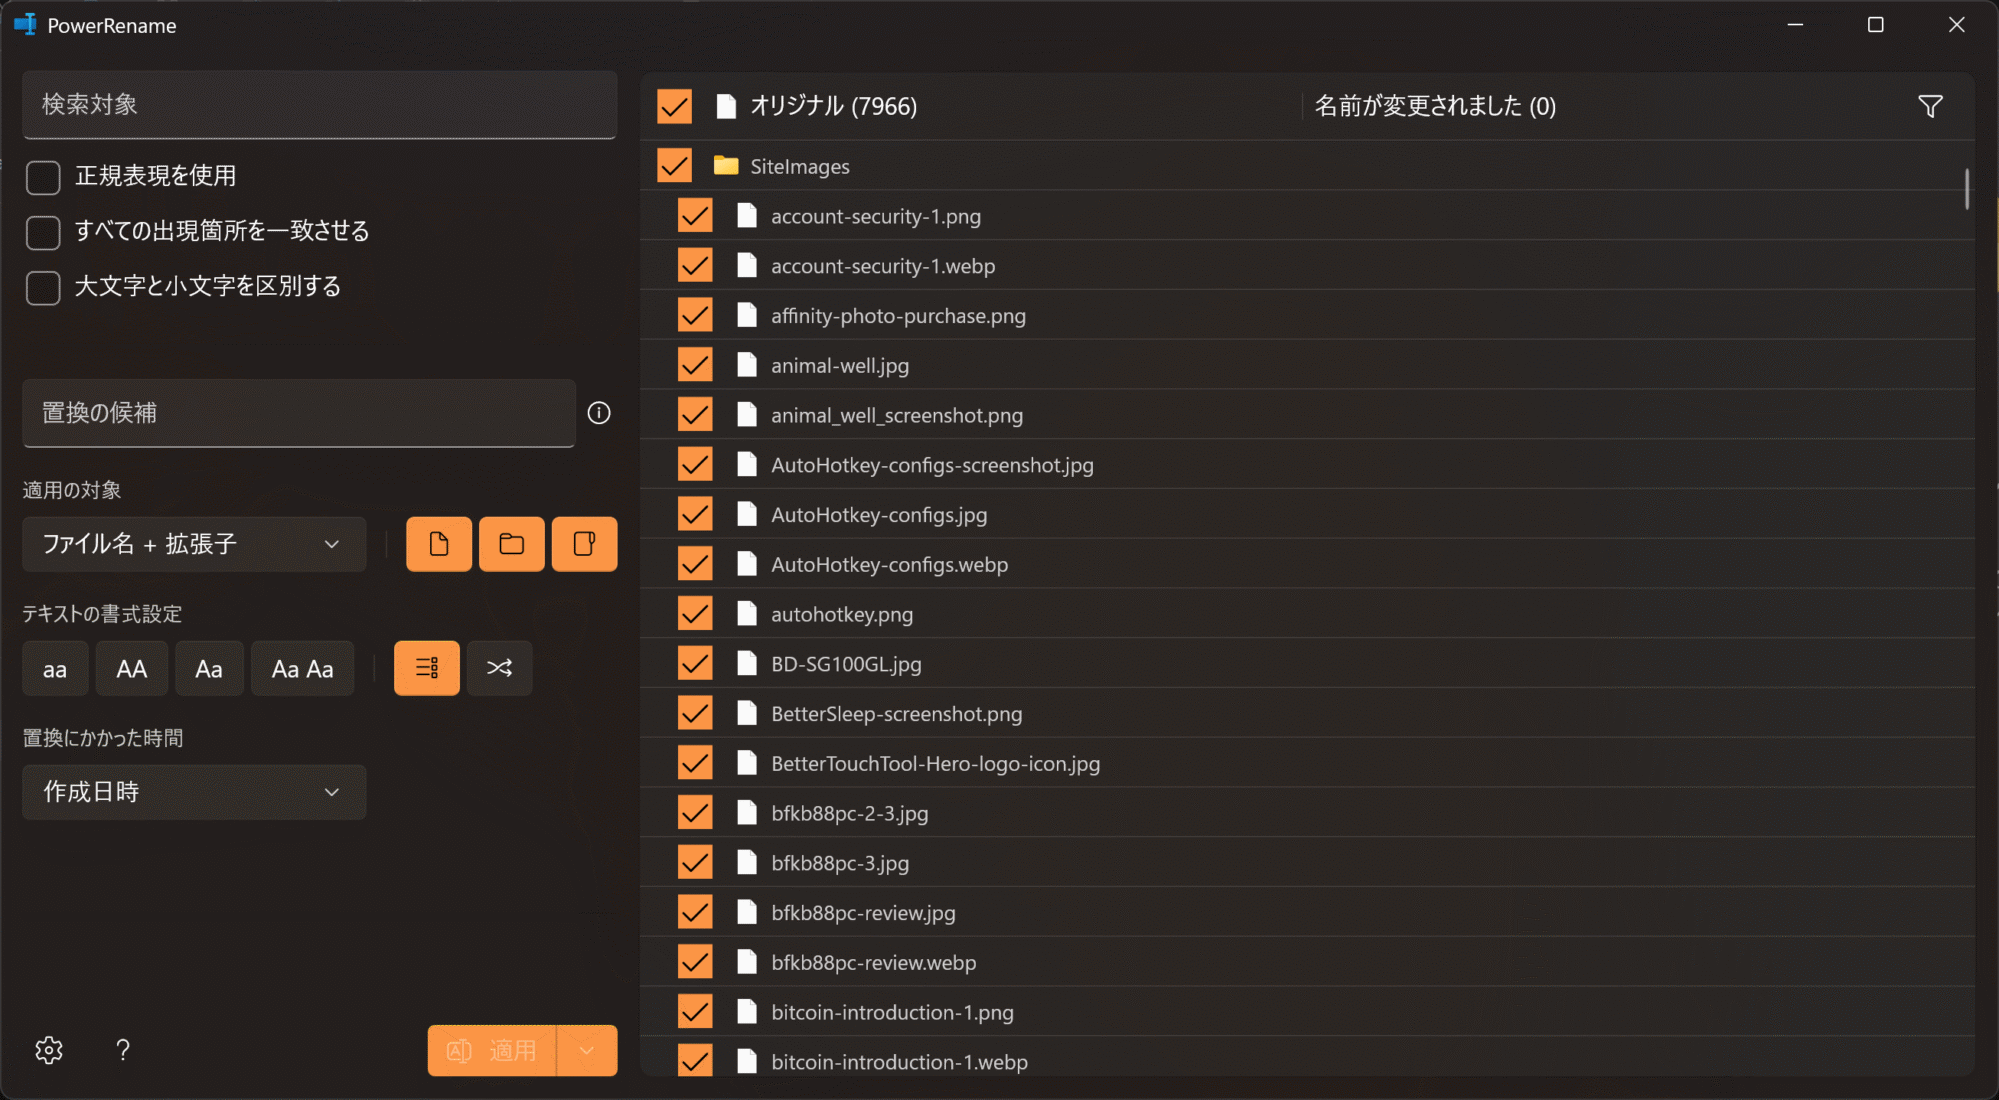The image size is (1999, 1100).
Task: Uncheck animal-well.jpg file checkbox
Action: tap(694, 365)
